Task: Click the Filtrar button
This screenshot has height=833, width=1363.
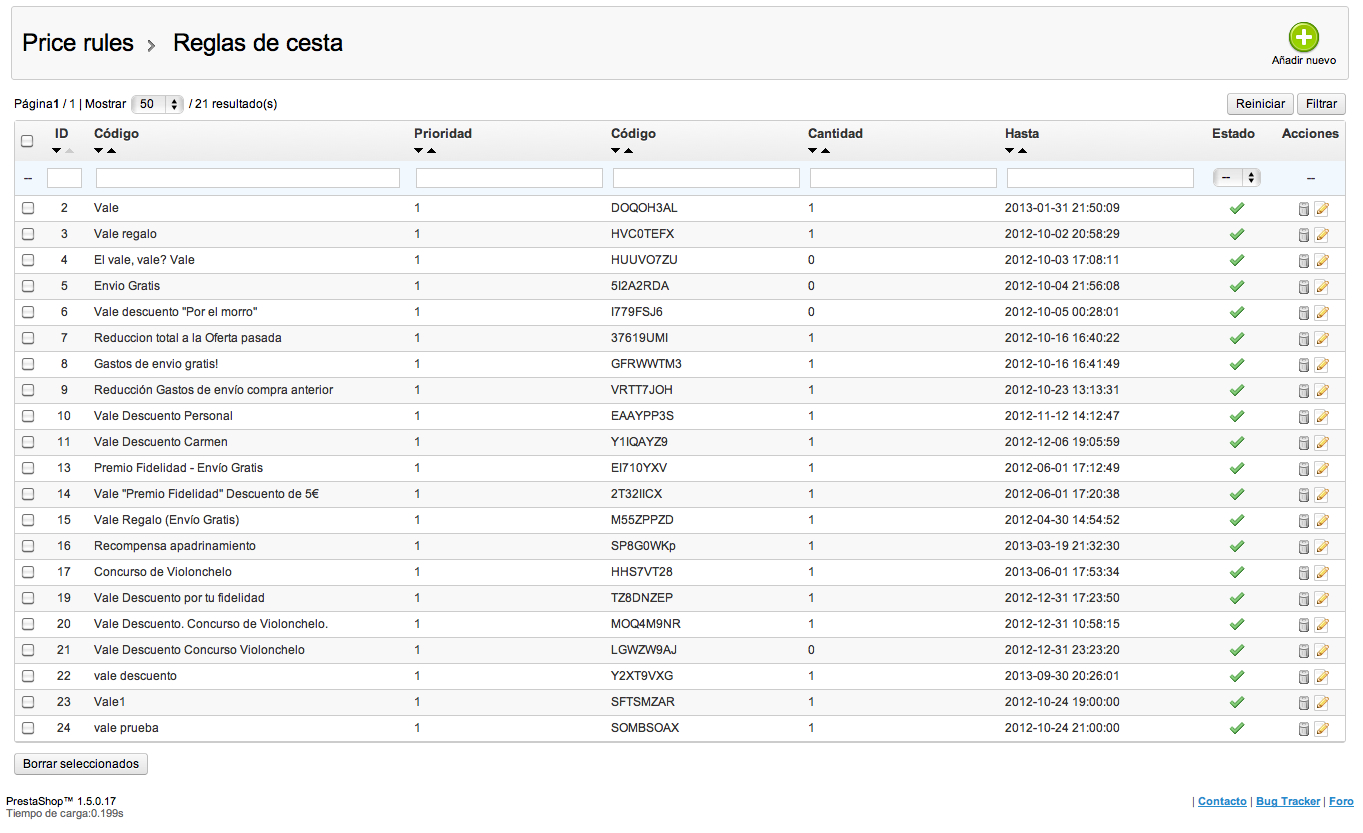Action: 1321,104
